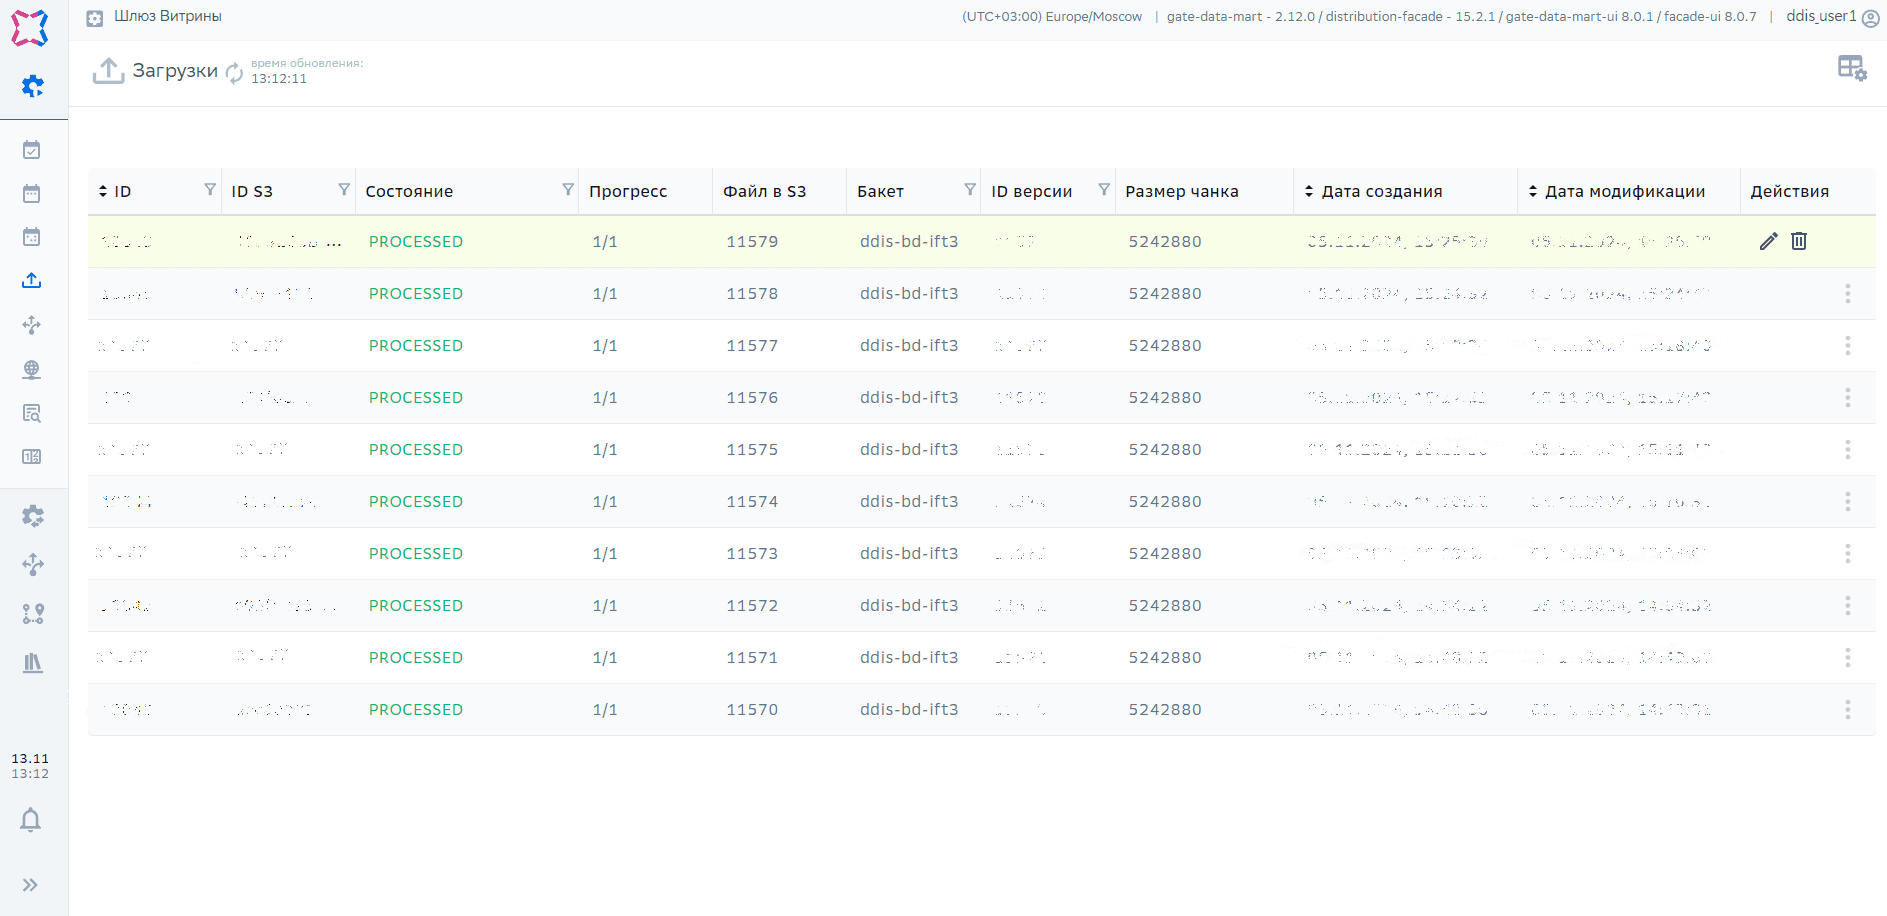Open actions menu for file 11578 row
Image resolution: width=1887 pixels, height=916 pixels.
(x=1847, y=294)
